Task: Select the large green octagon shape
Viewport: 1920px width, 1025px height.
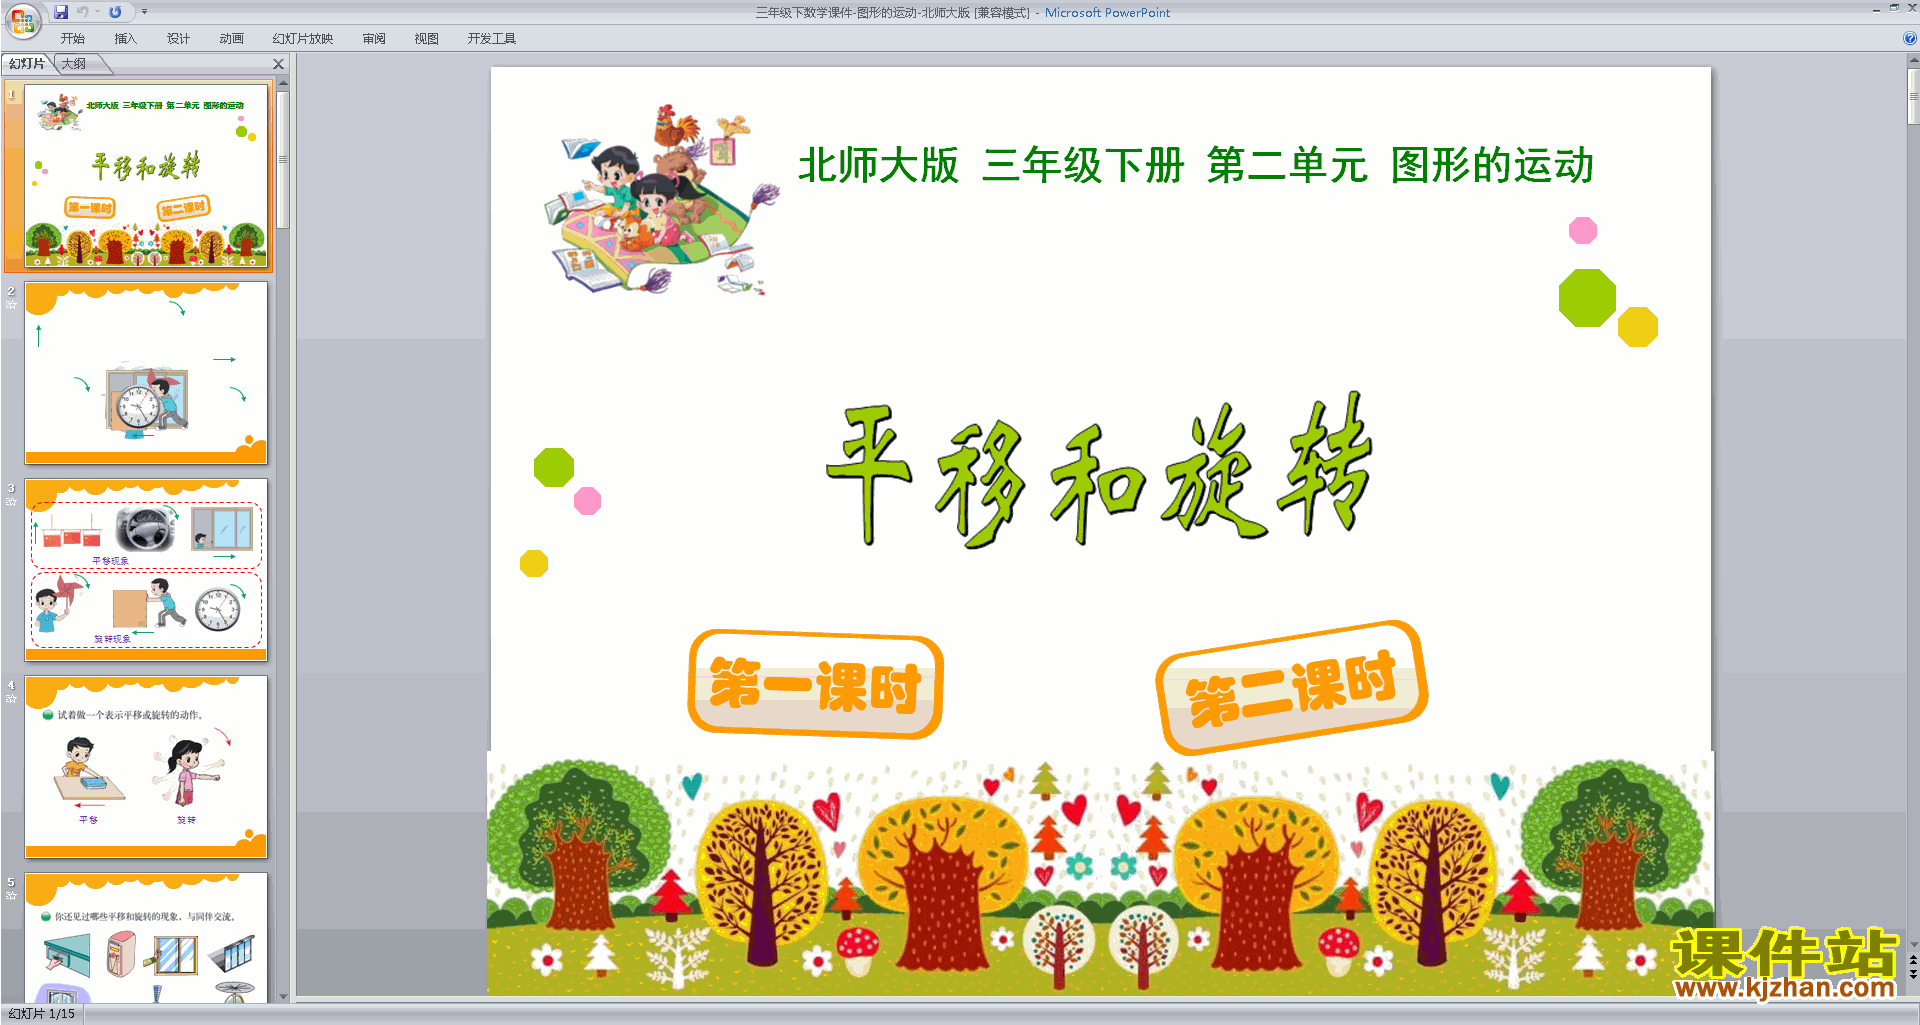Action: click(x=1587, y=298)
